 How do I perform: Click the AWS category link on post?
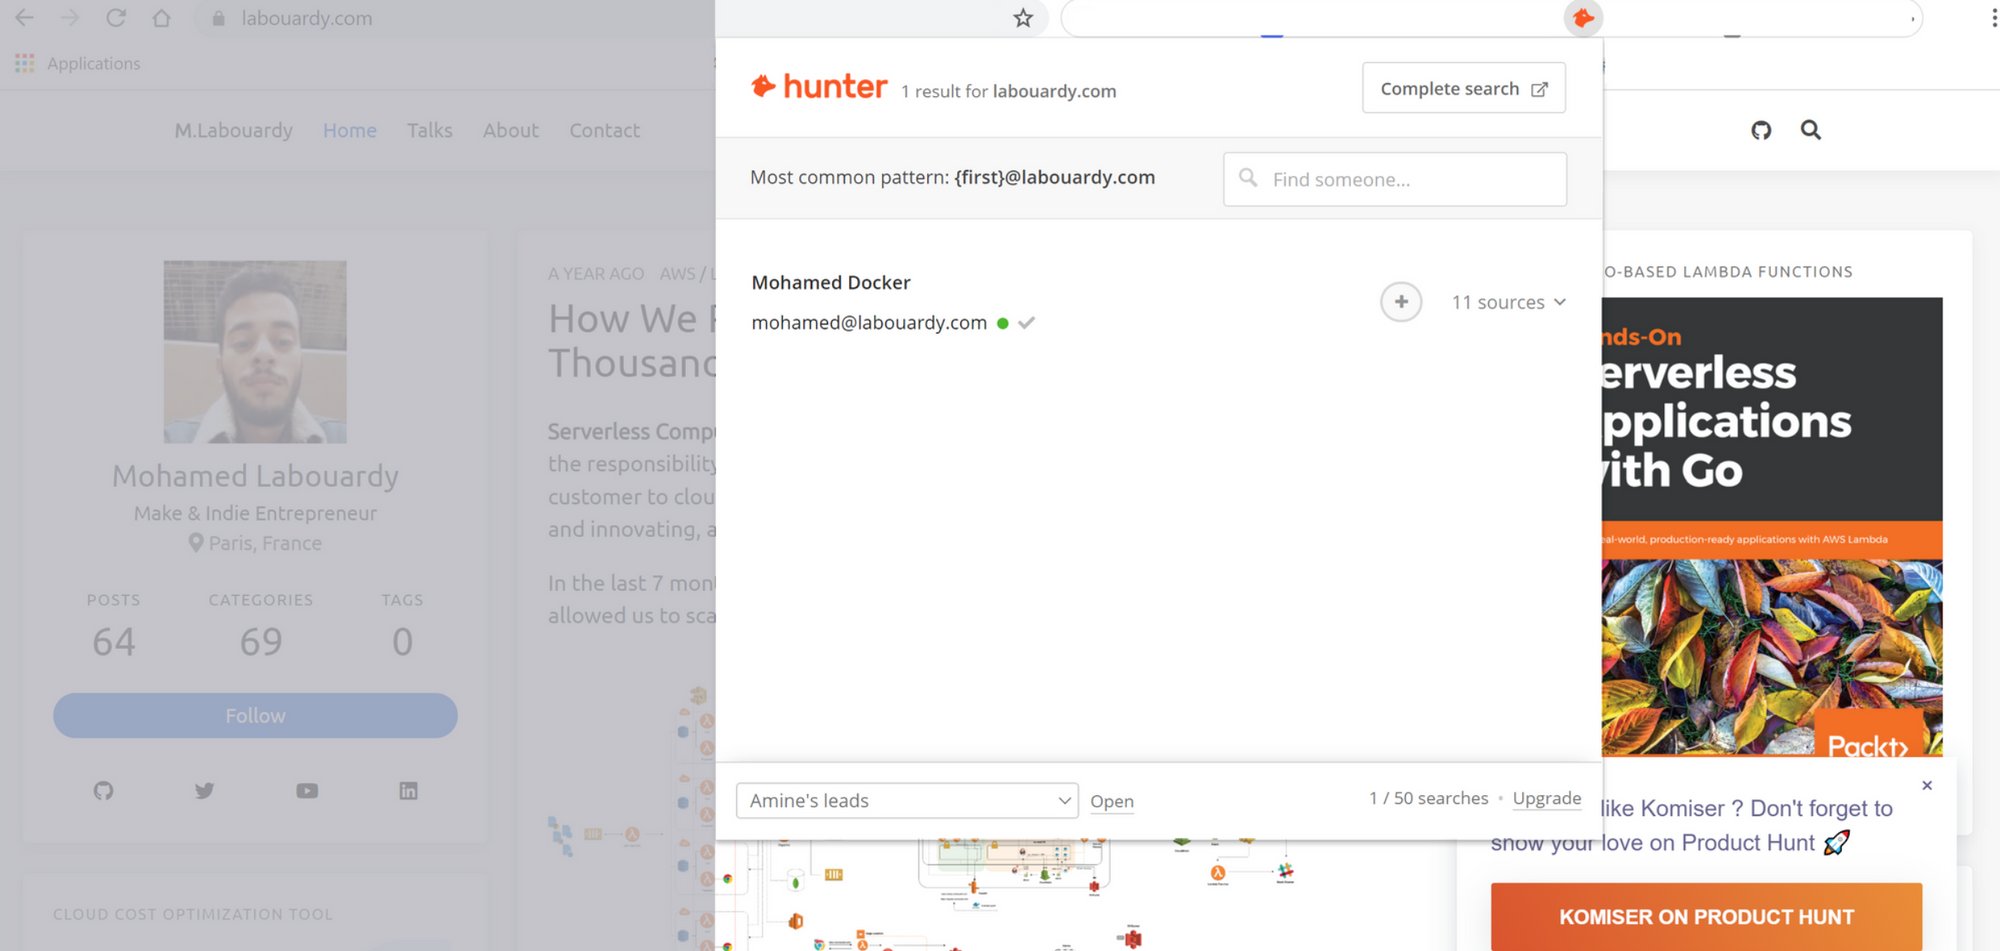(677, 273)
